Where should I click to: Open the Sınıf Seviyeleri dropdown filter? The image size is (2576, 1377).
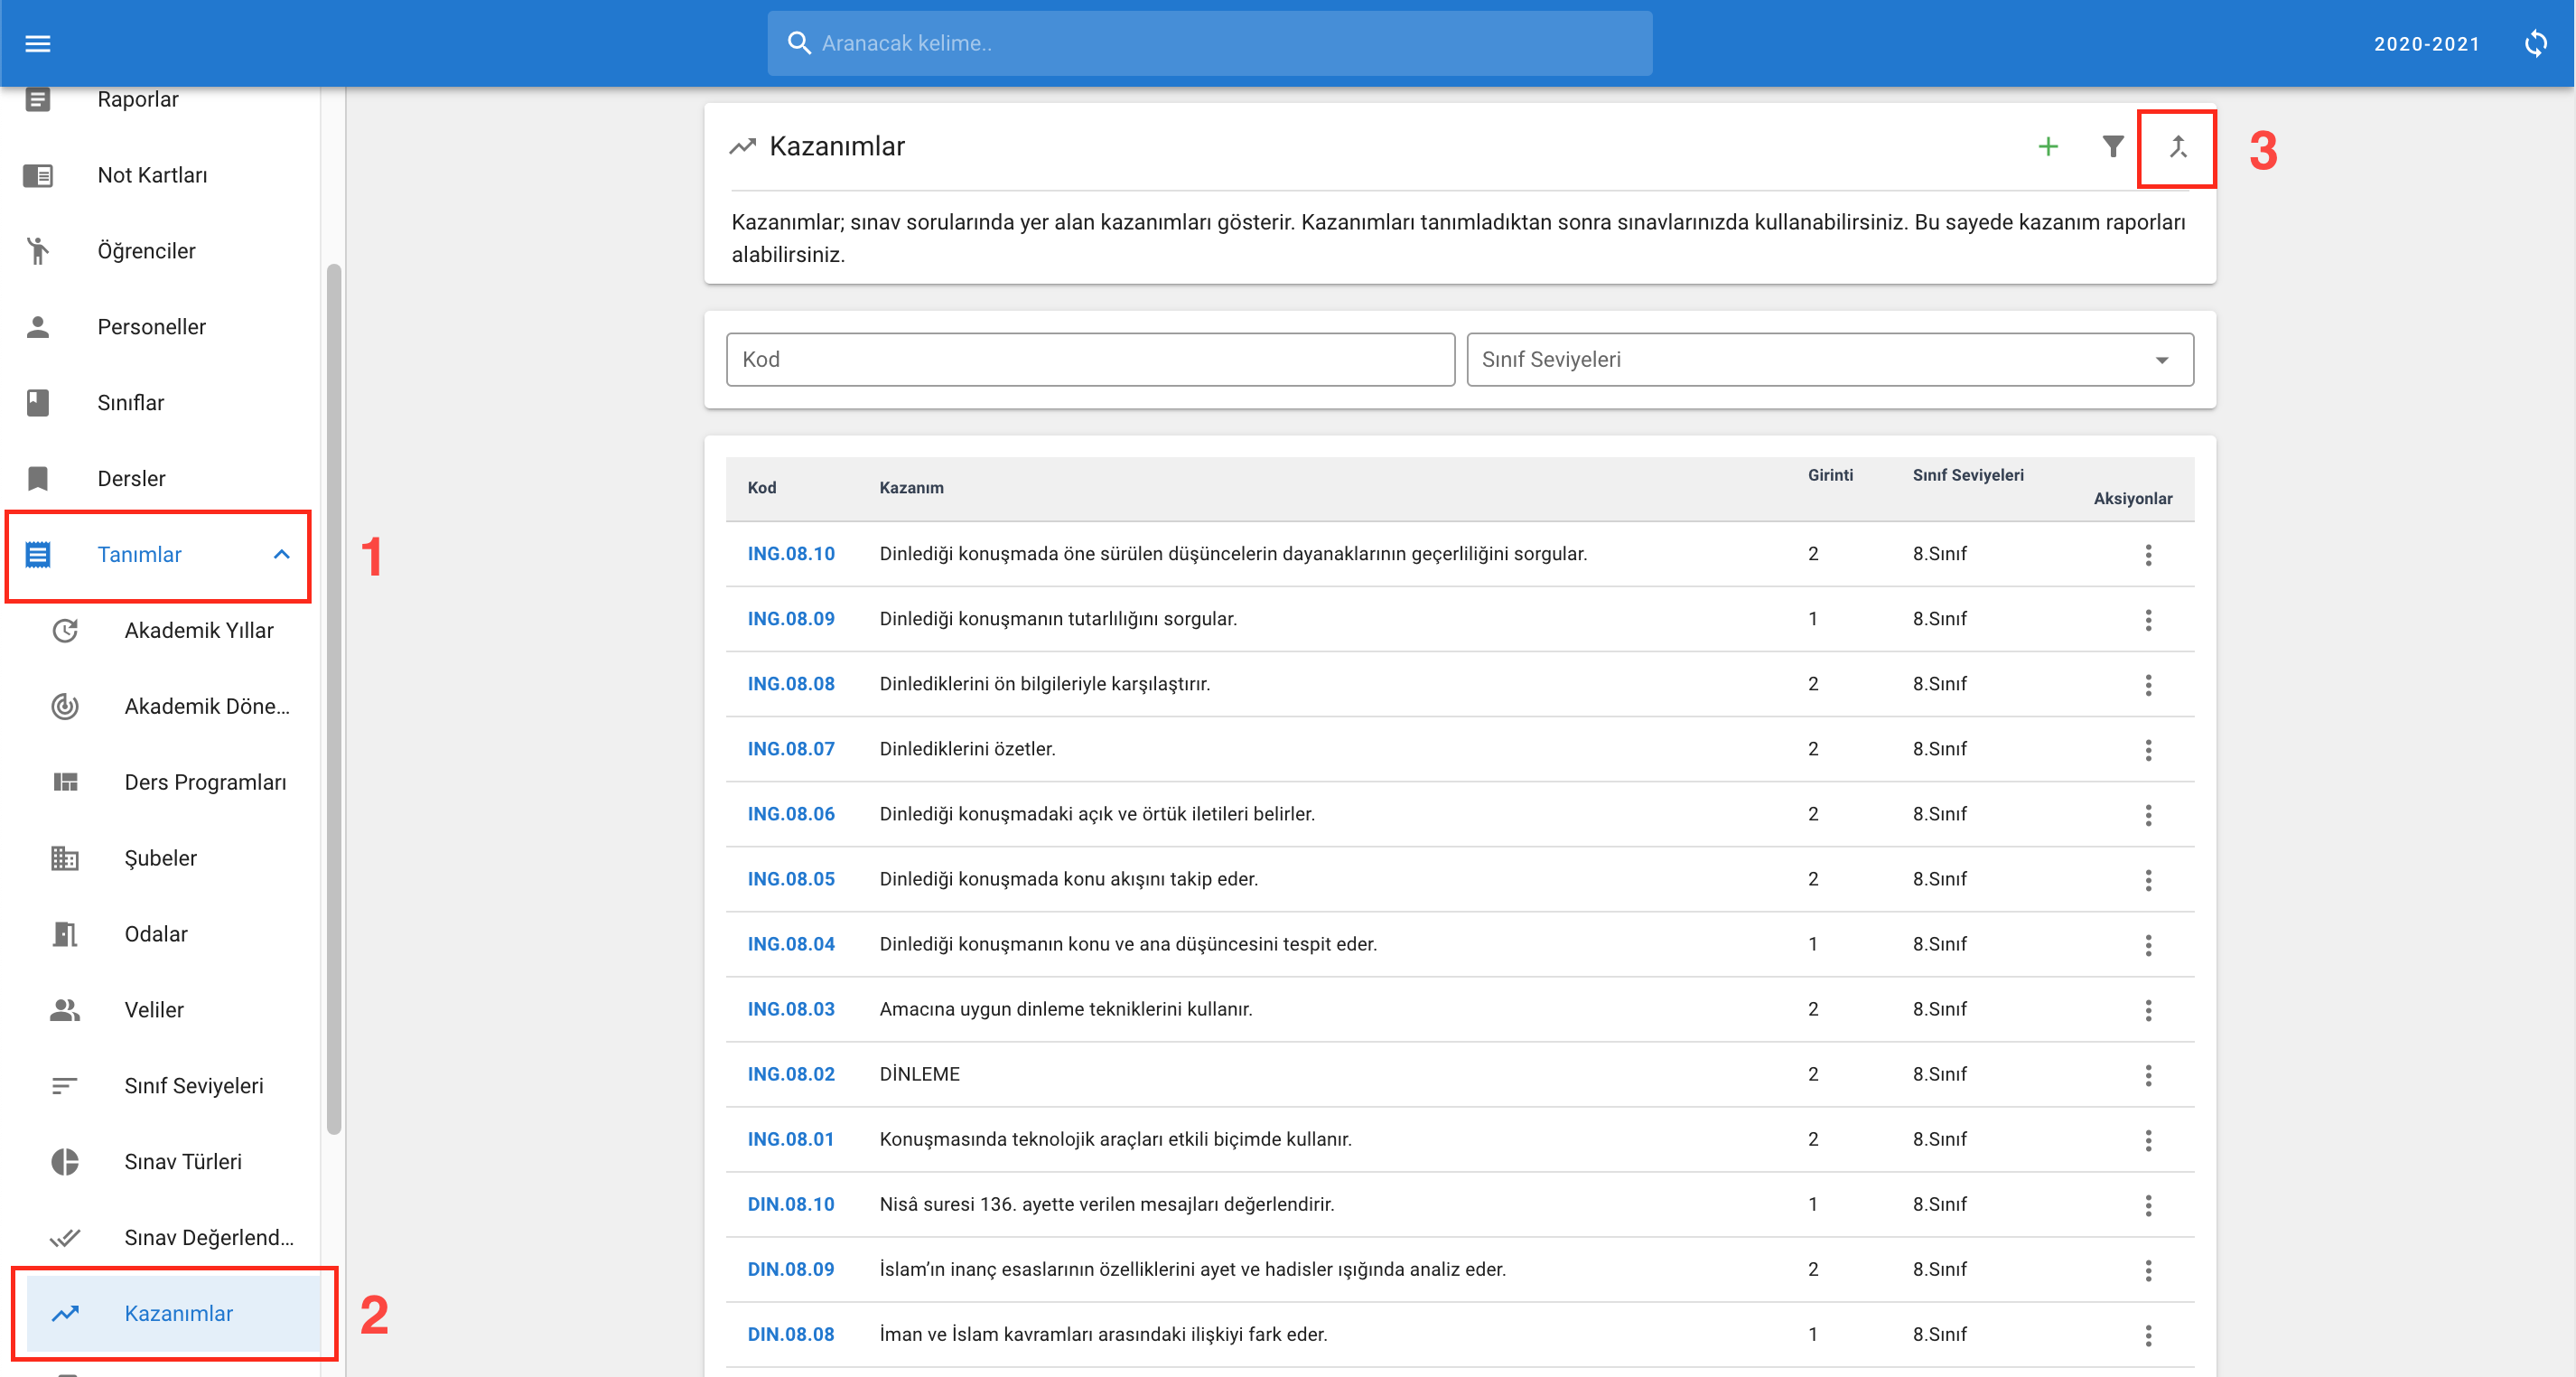click(1829, 360)
